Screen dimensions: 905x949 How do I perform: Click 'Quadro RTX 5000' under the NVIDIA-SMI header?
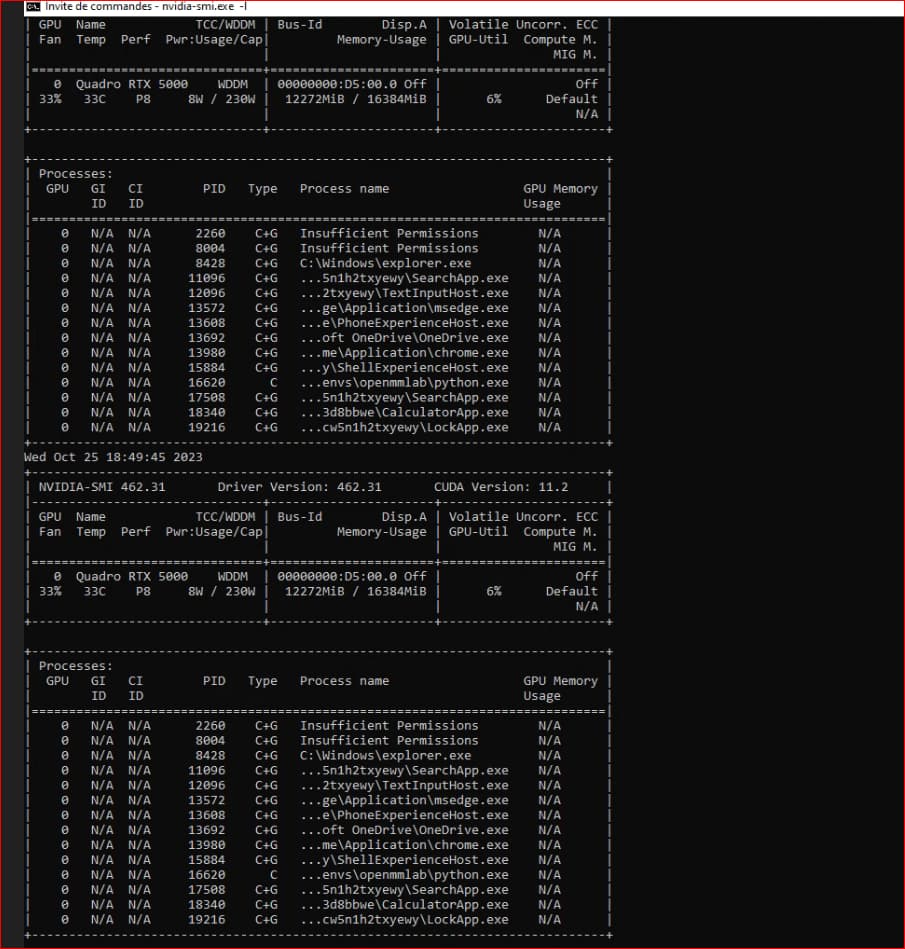pos(131,576)
